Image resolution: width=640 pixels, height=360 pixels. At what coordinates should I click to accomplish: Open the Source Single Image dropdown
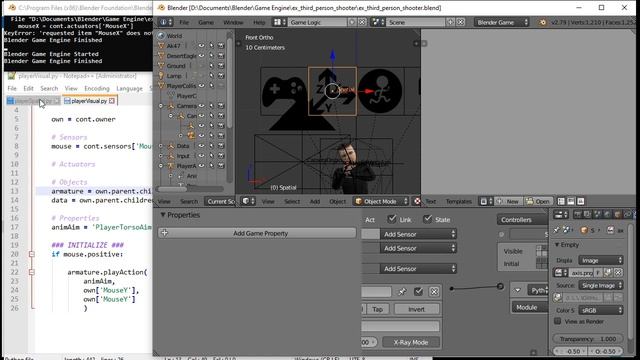click(x=601, y=285)
